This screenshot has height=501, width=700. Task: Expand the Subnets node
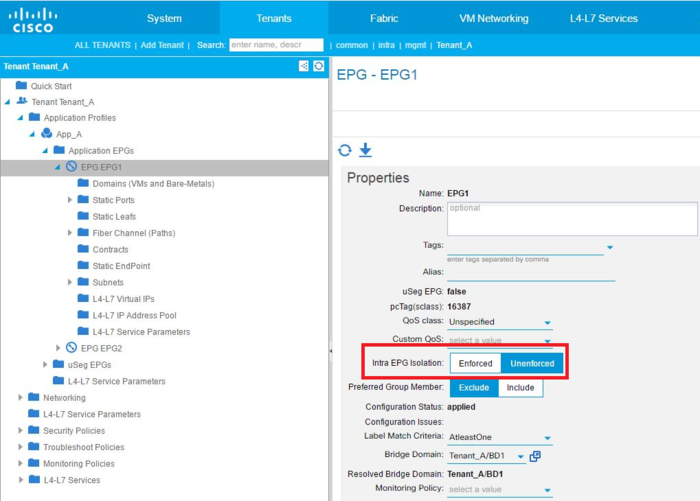click(70, 282)
